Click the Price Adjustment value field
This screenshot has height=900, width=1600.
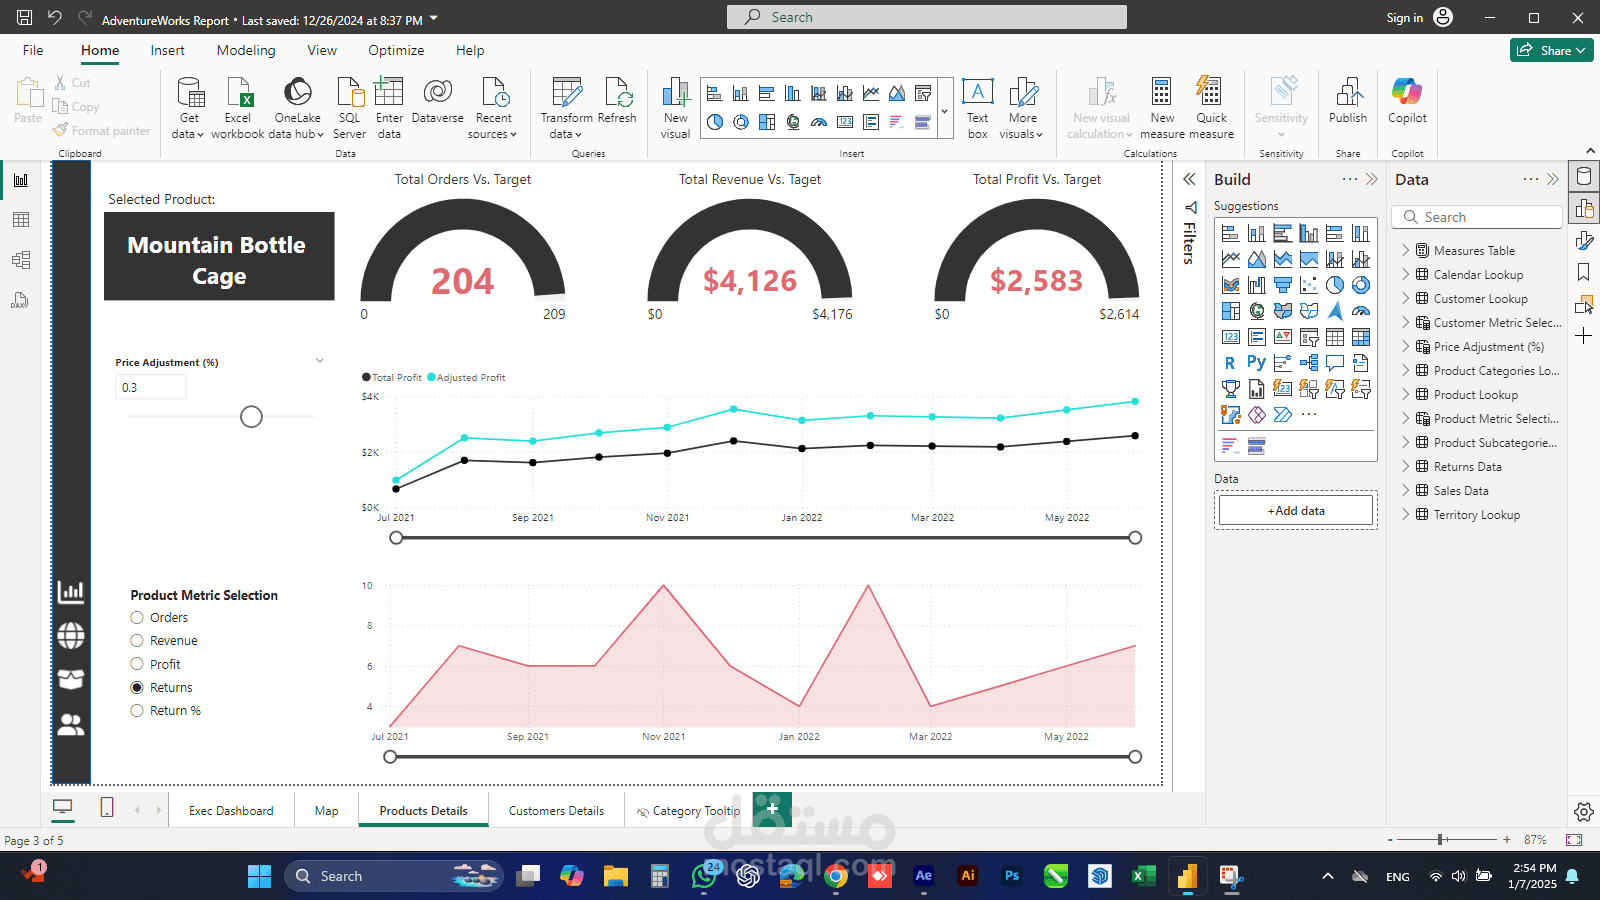(x=151, y=388)
